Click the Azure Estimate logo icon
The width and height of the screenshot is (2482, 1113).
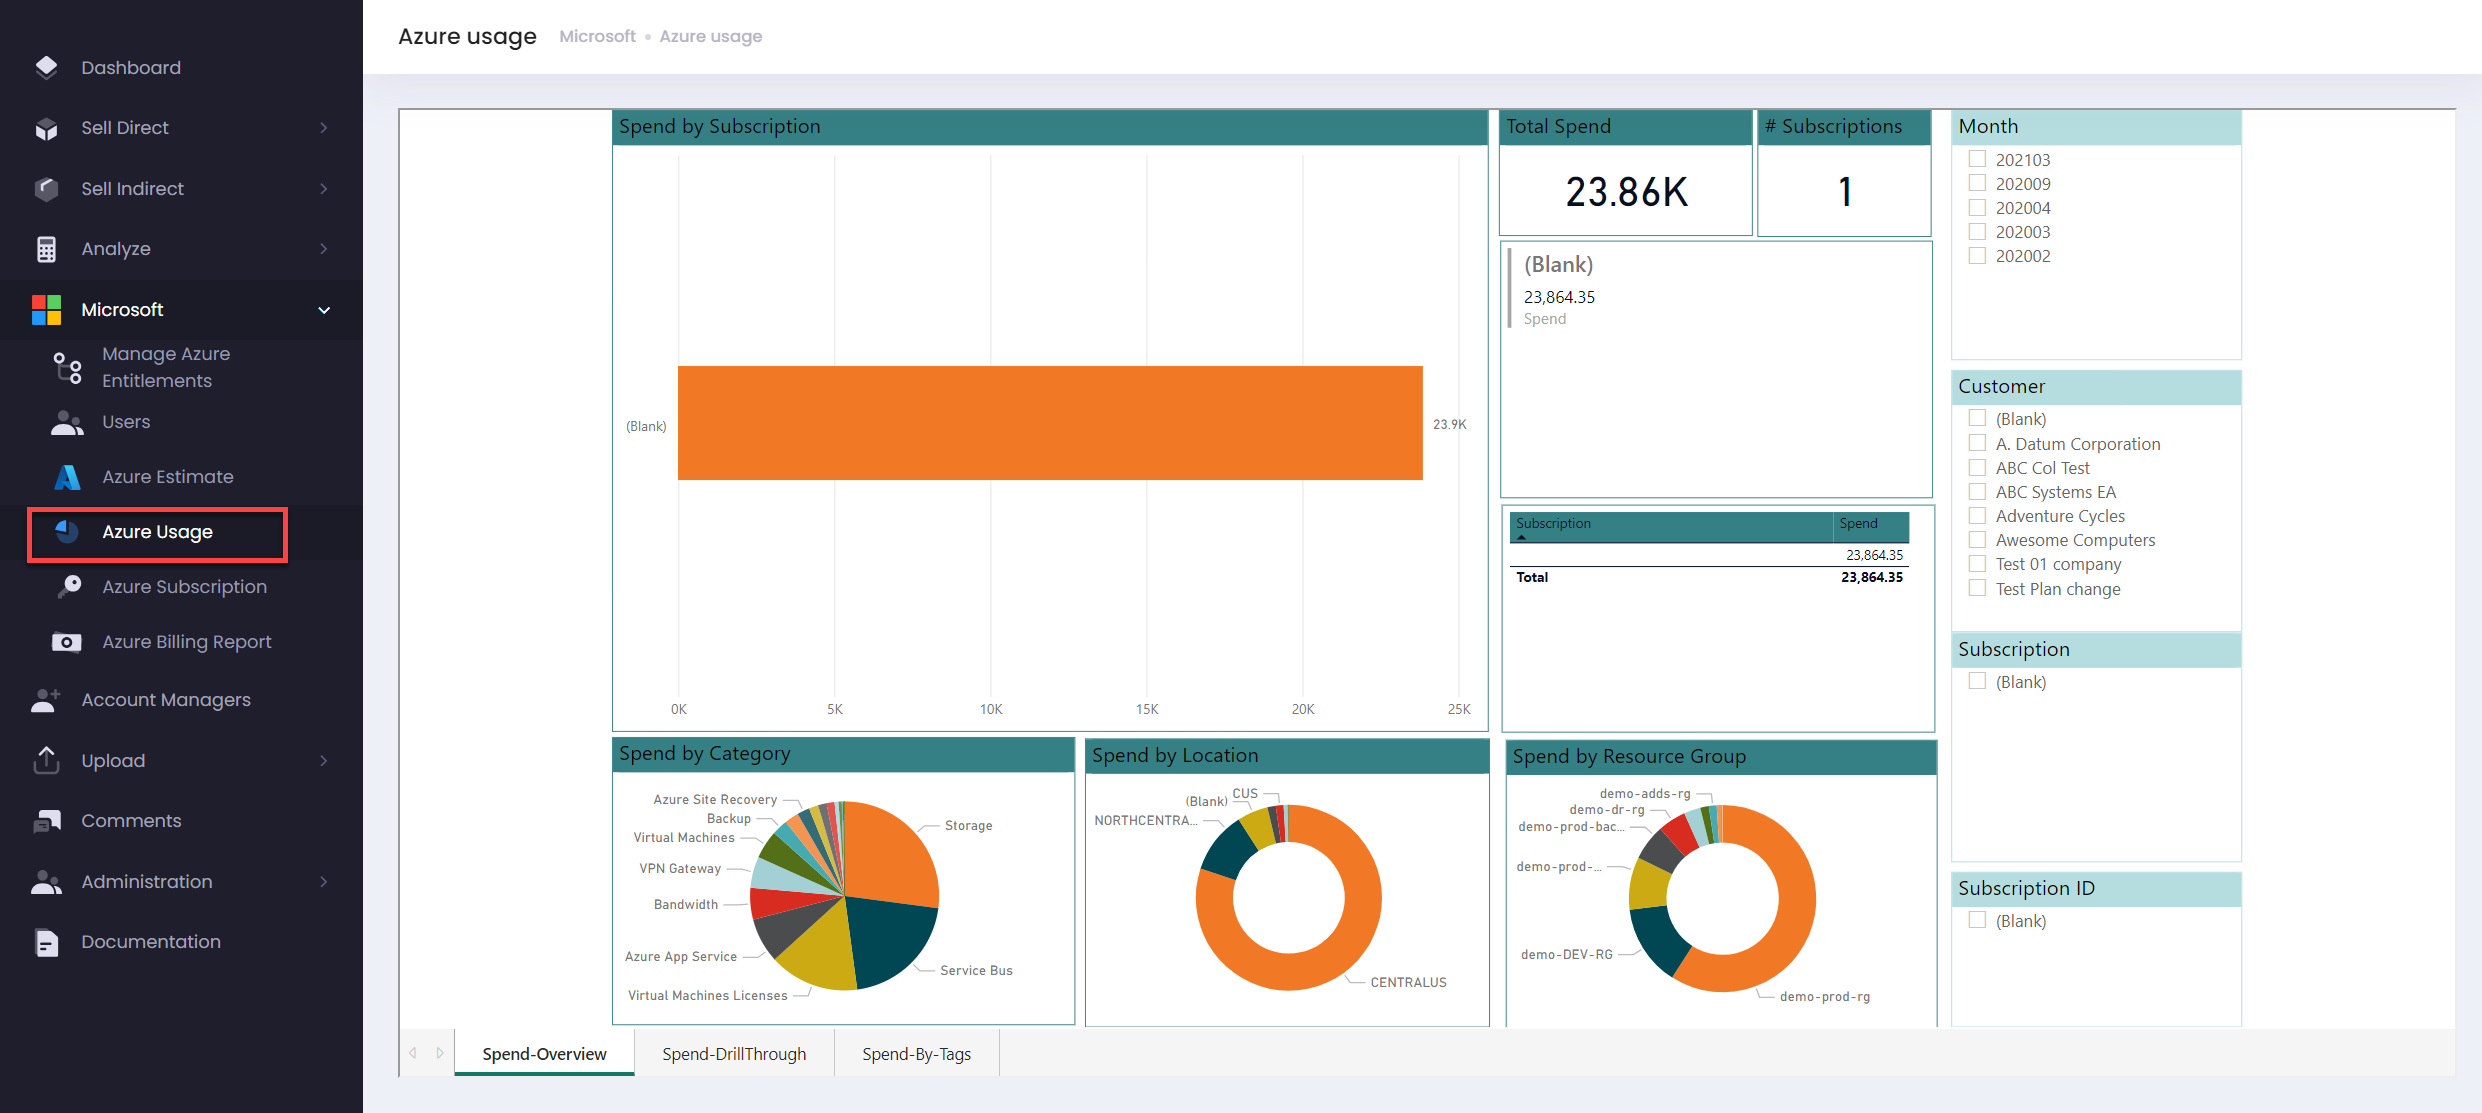pos(67,478)
